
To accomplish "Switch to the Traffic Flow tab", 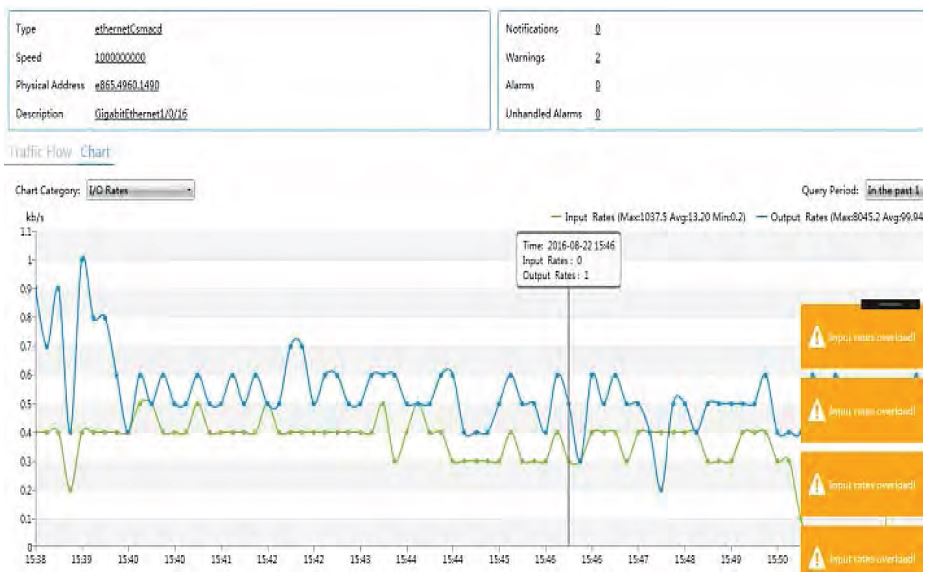I will 36,151.
